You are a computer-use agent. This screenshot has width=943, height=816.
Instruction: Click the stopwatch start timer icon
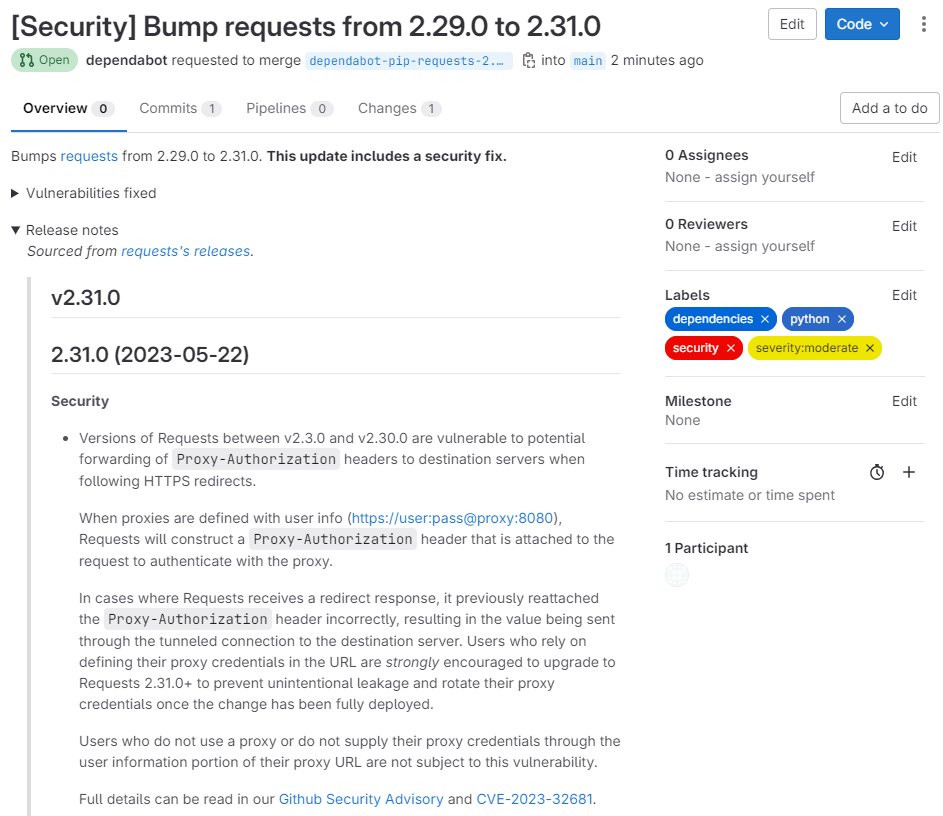click(877, 472)
